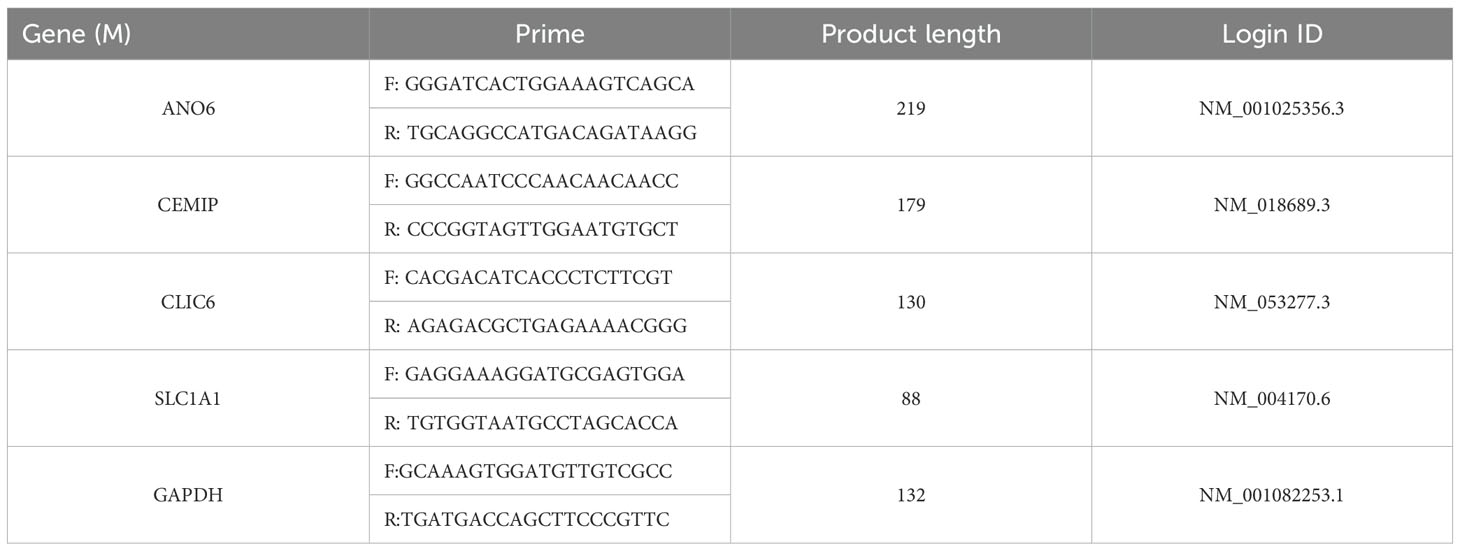Click the Product length column header
The image size is (1460, 551).
911,33
